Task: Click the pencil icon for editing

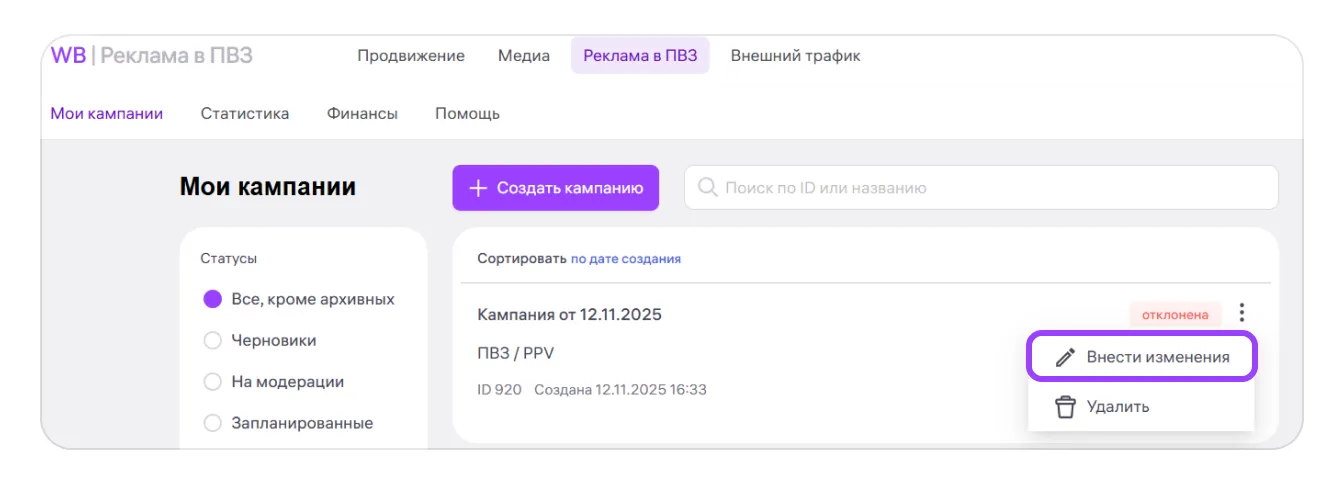Action: (1065, 357)
